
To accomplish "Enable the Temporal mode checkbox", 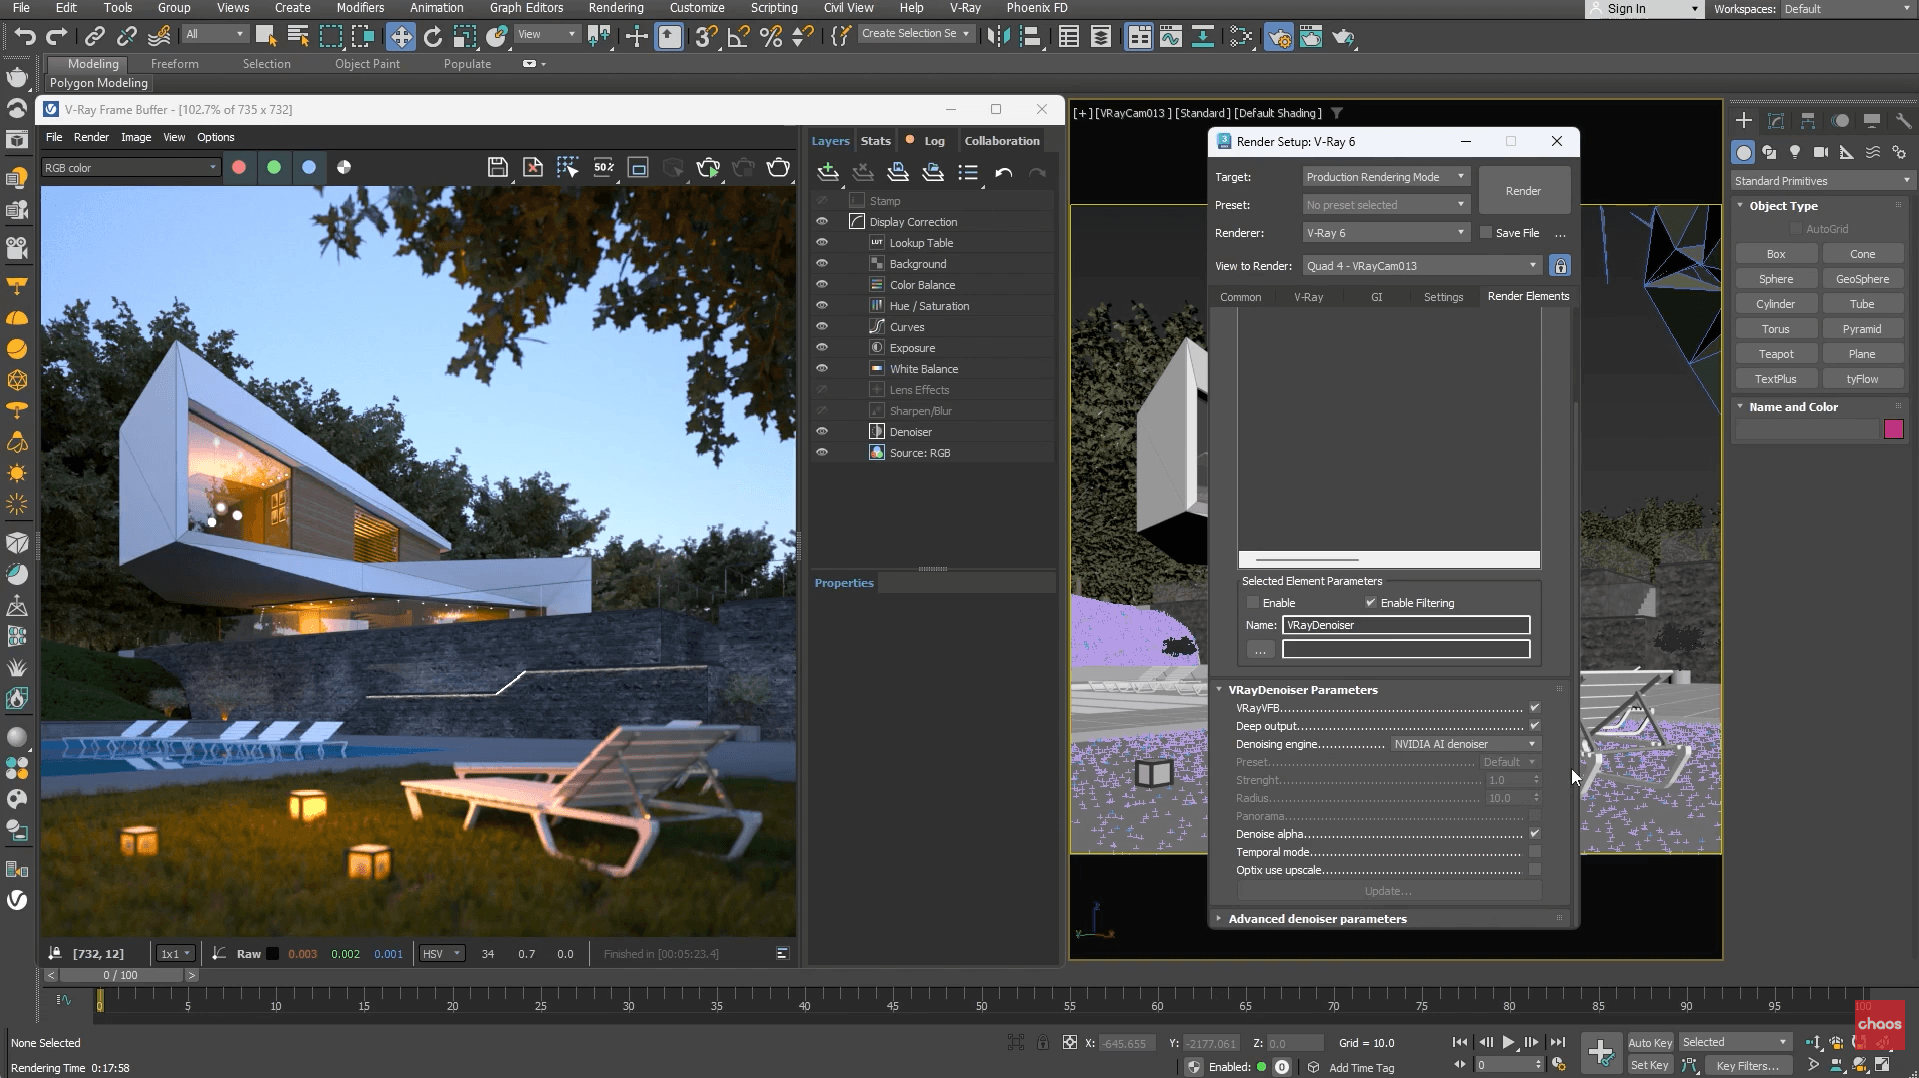I will pyautogui.click(x=1535, y=852).
